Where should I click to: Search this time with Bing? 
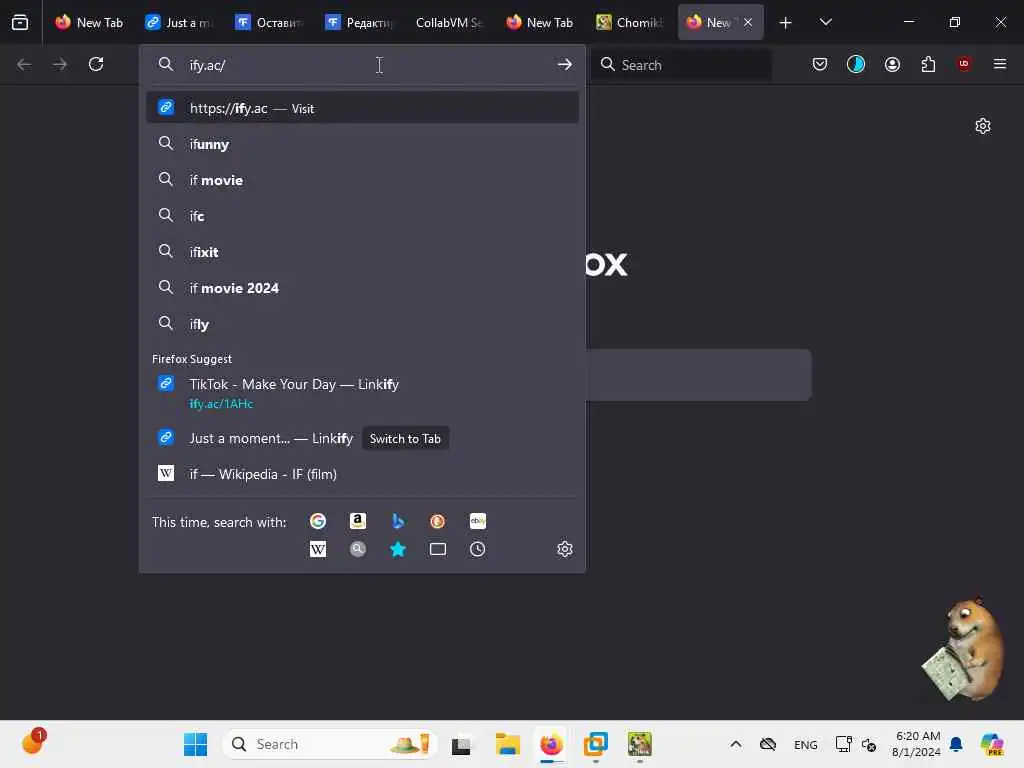pos(398,521)
